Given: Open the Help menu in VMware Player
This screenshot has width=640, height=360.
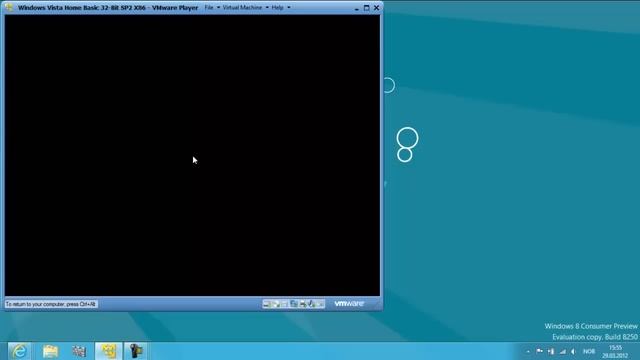Looking at the screenshot, I should point(278,7).
